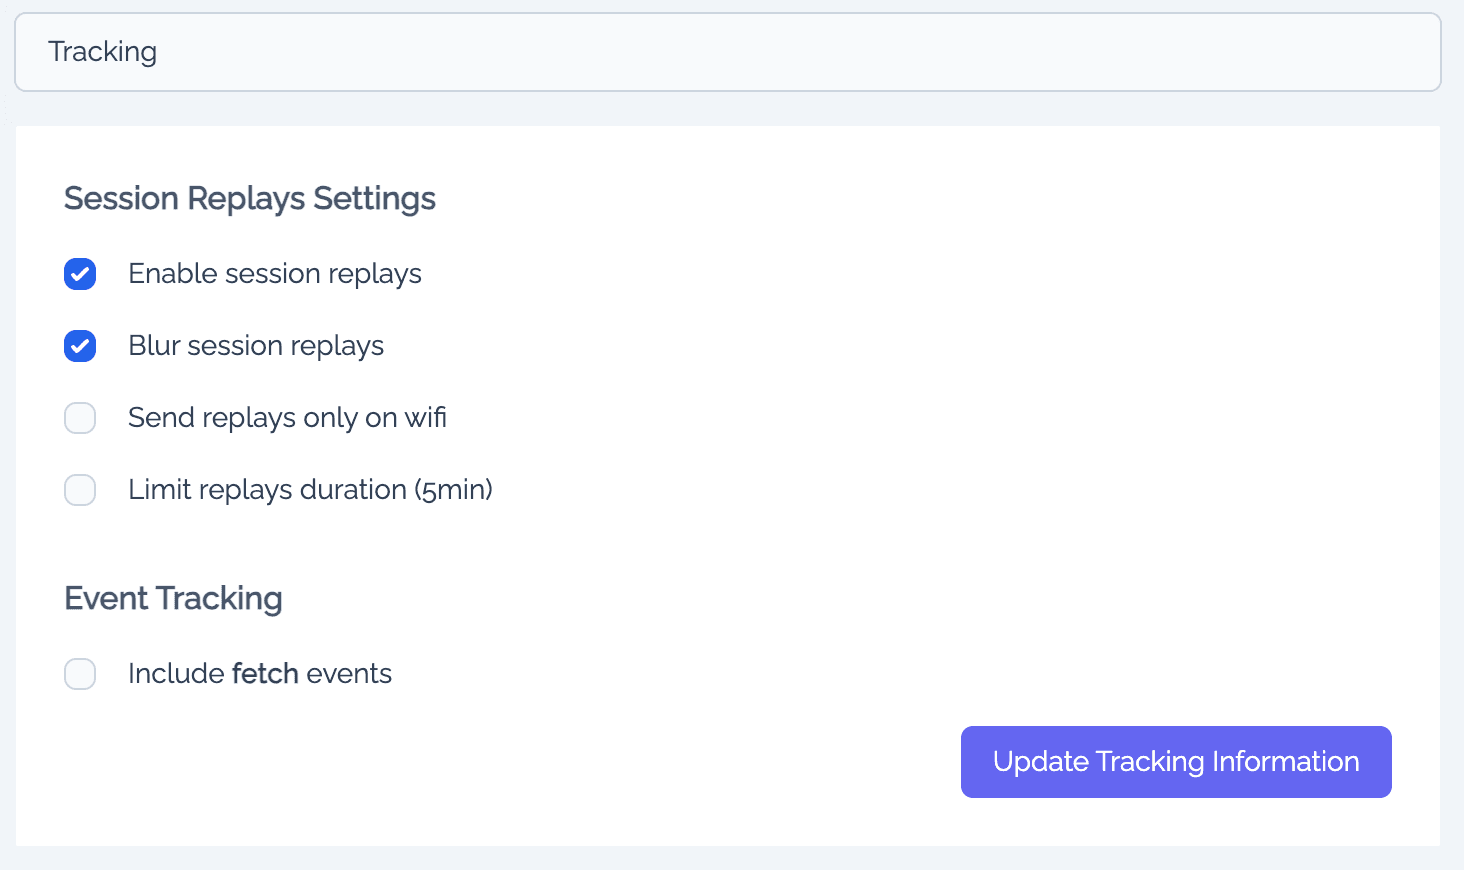The height and width of the screenshot is (870, 1464).
Task: Click Update Tracking Information button
Action: pyautogui.click(x=1176, y=762)
